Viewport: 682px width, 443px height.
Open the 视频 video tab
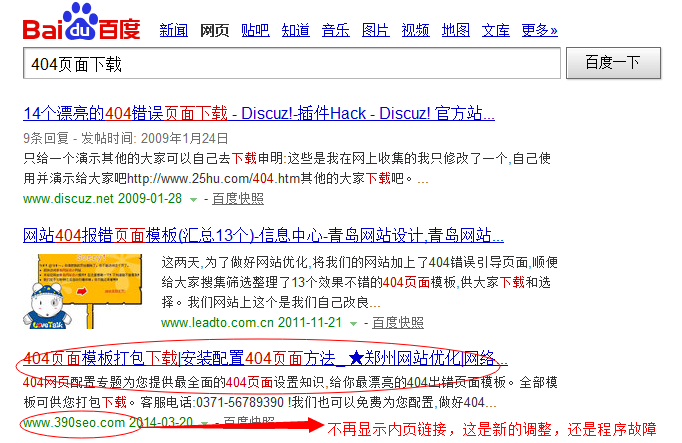tap(415, 30)
